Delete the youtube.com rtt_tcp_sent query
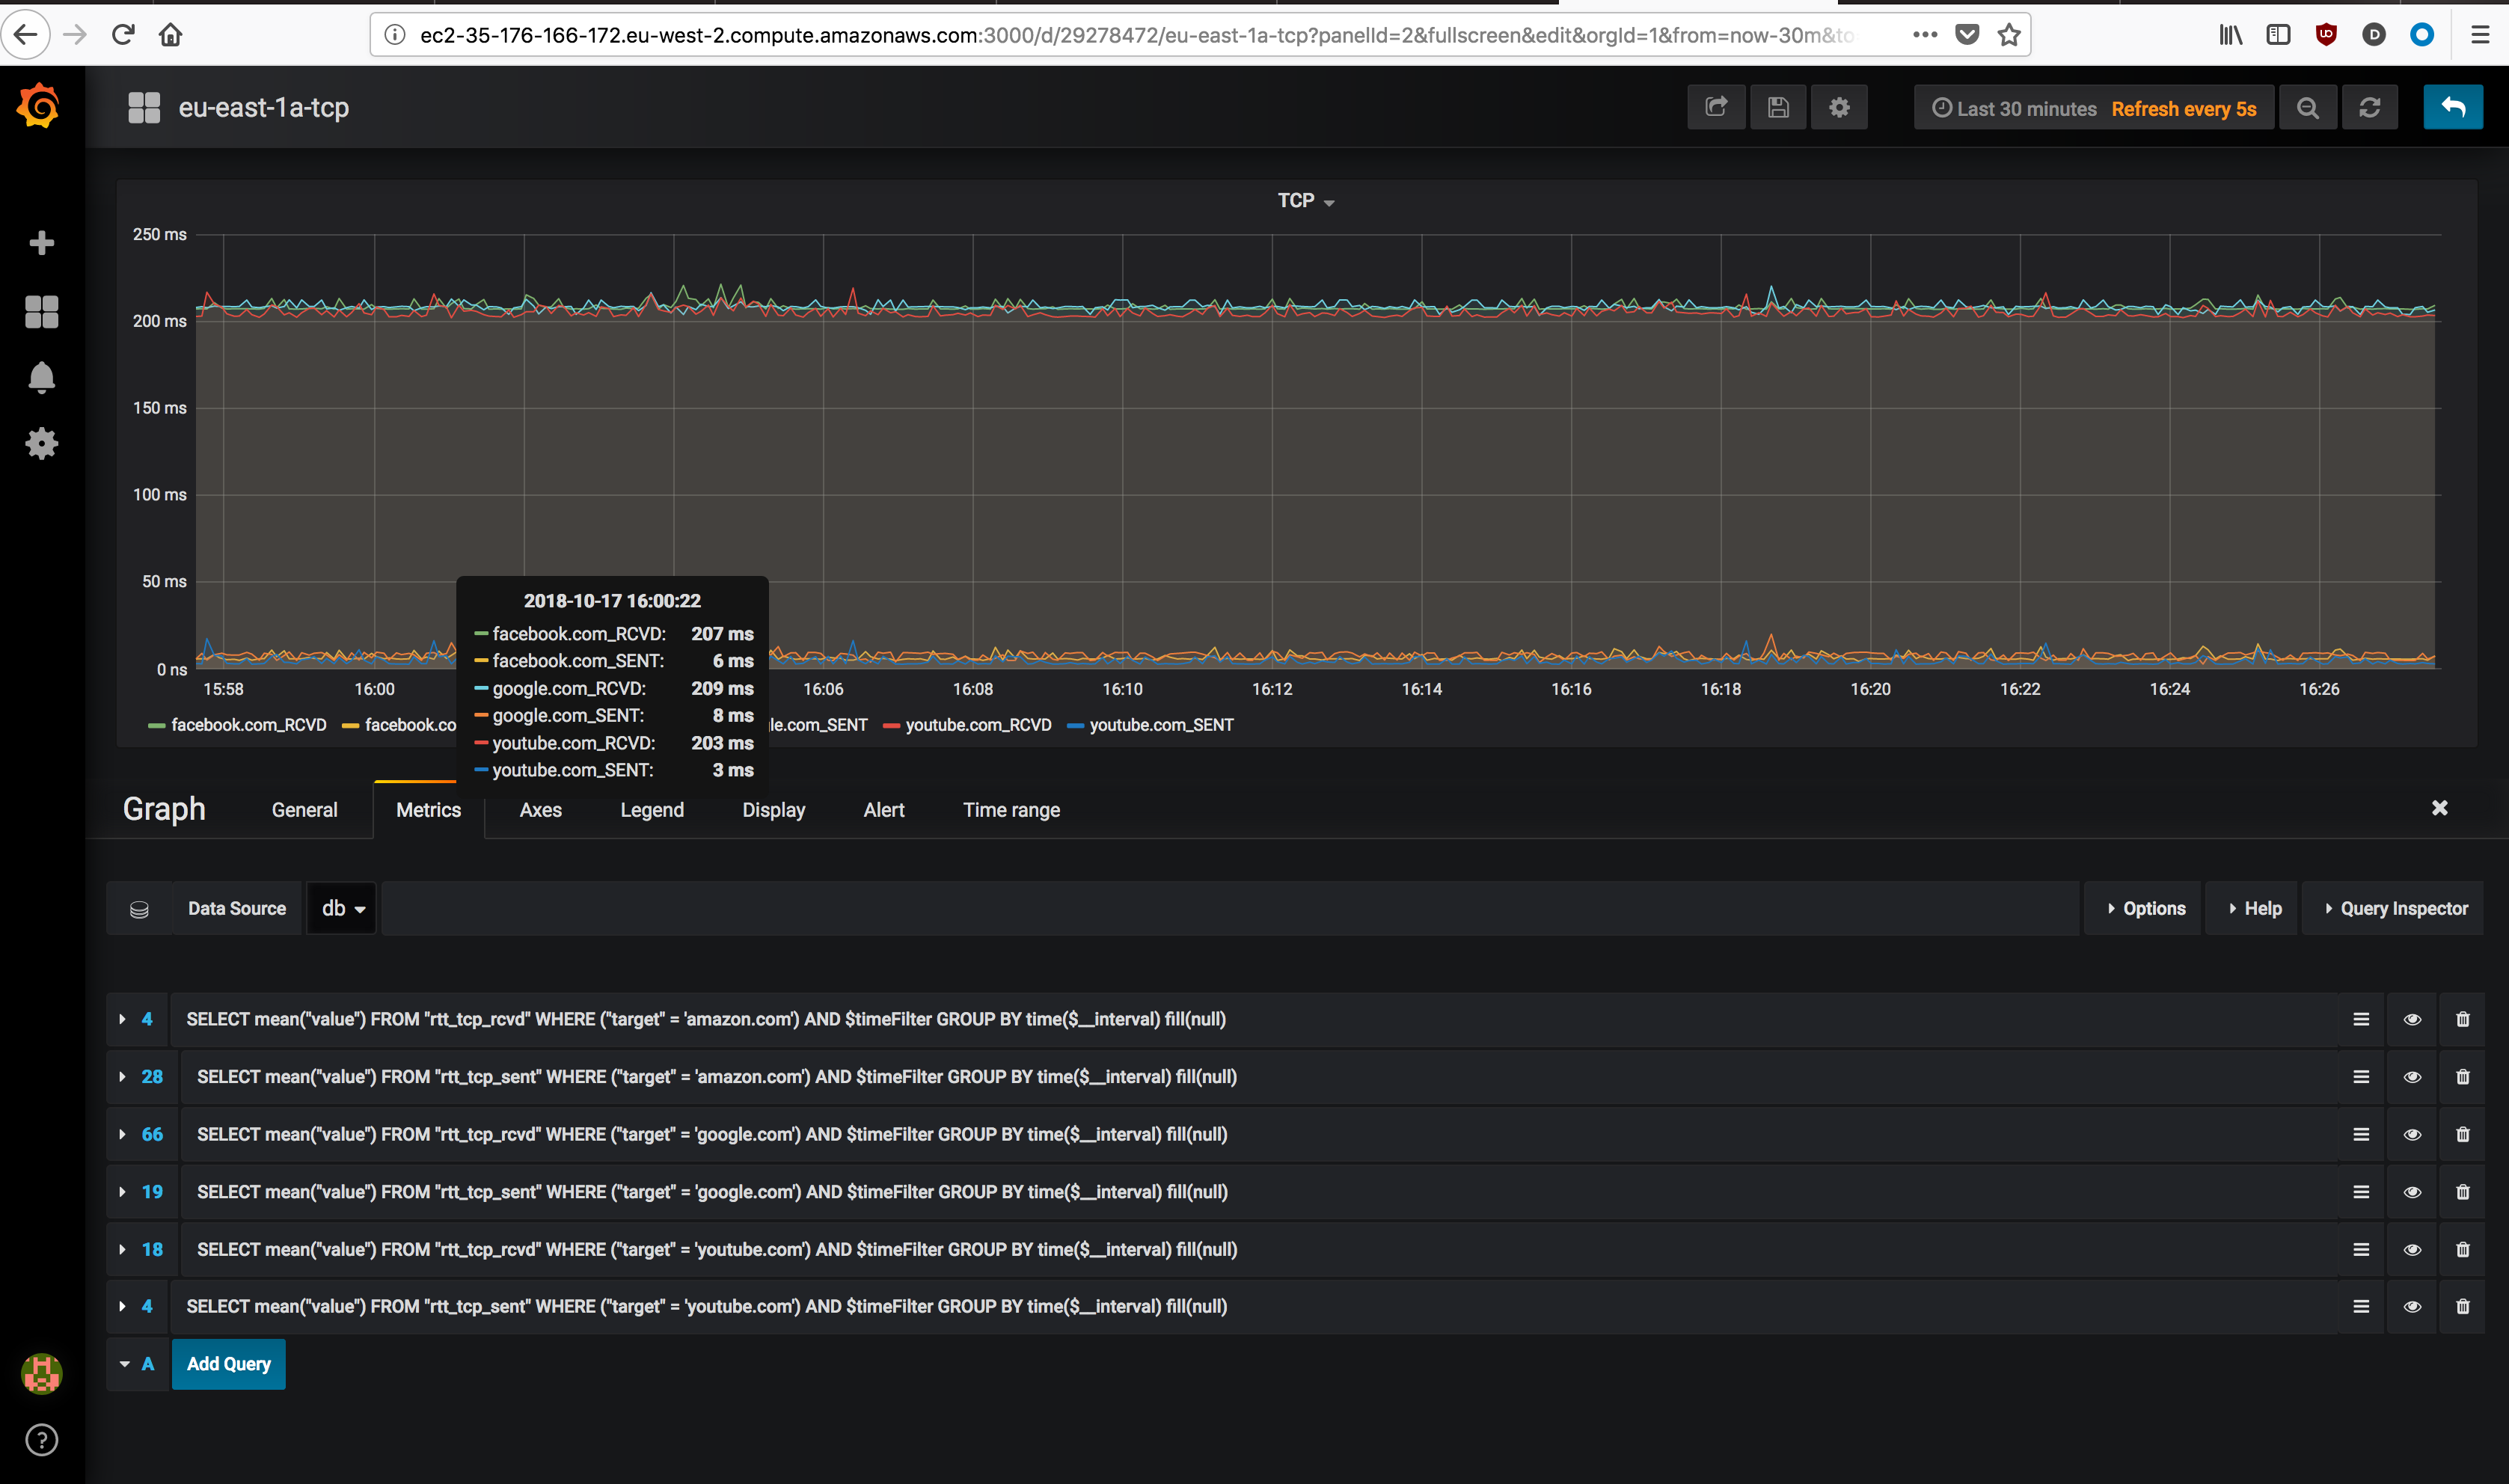 pos(2462,1306)
